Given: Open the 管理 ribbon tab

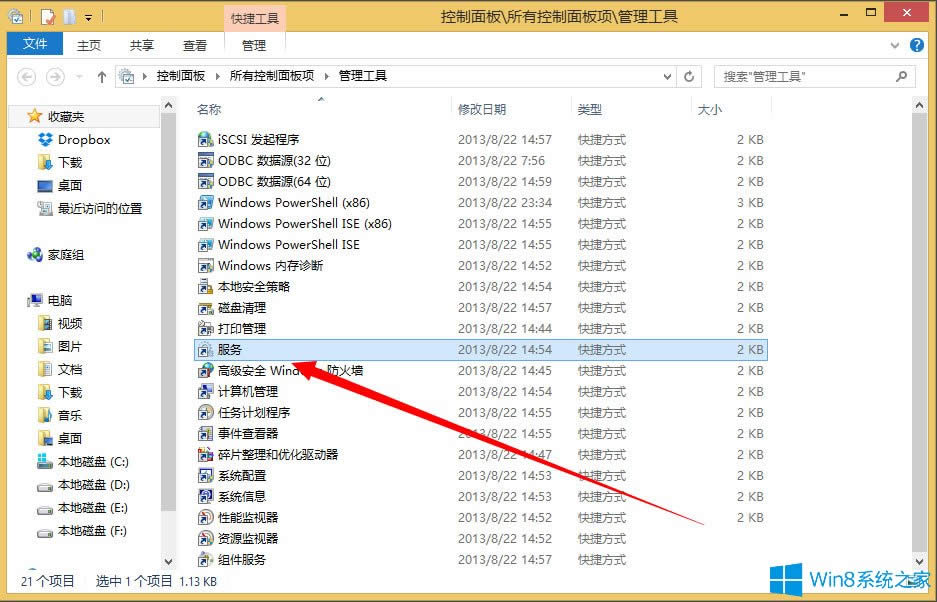Looking at the screenshot, I should (255, 44).
